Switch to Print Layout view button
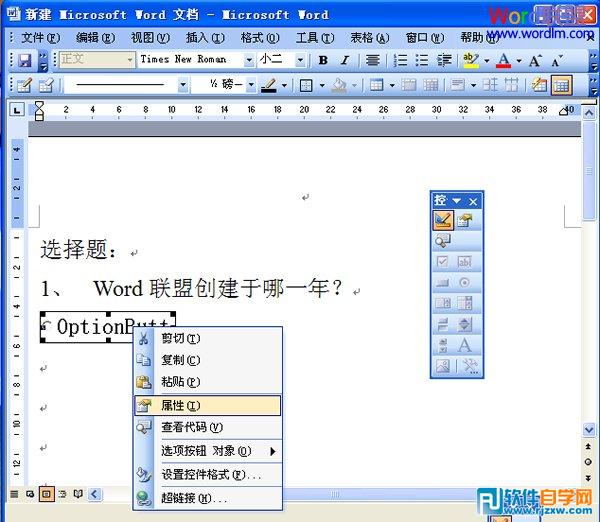 (46, 494)
